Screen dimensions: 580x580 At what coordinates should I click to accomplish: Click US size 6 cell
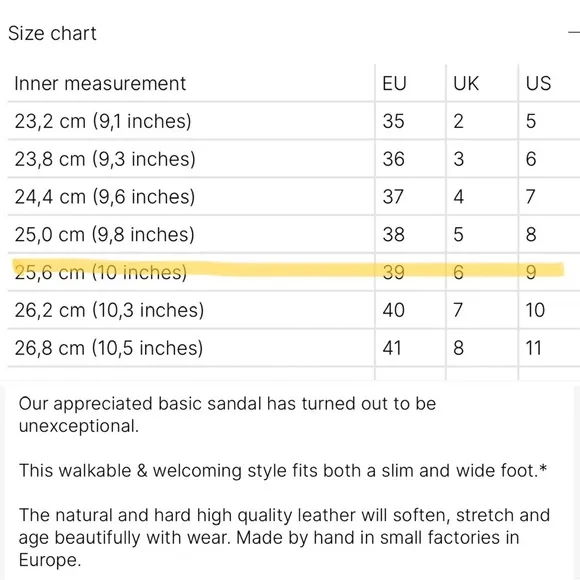pyautogui.click(x=531, y=159)
